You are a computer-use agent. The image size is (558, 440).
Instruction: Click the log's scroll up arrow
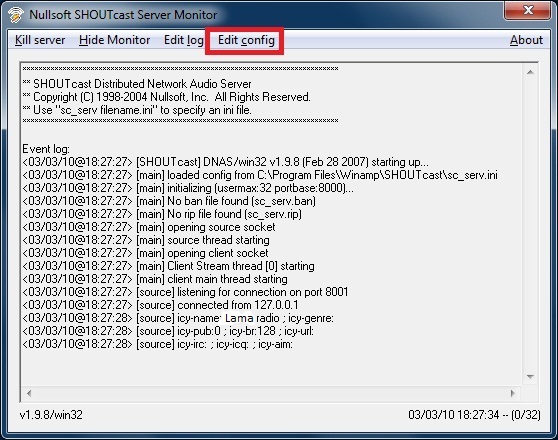(x=530, y=73)
